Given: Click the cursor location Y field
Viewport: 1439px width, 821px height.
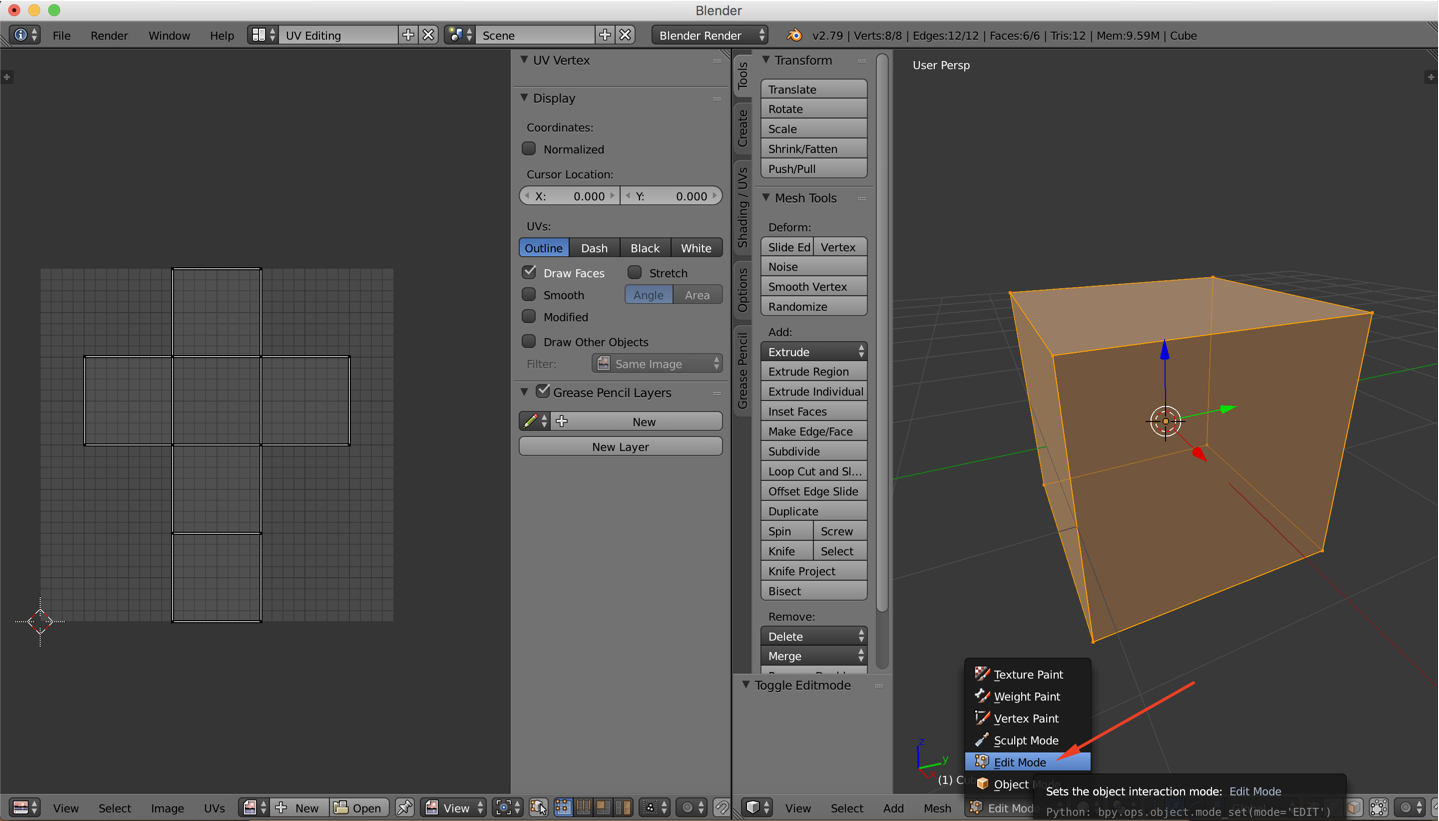Looking at the screenshot, I should [671, 196].
